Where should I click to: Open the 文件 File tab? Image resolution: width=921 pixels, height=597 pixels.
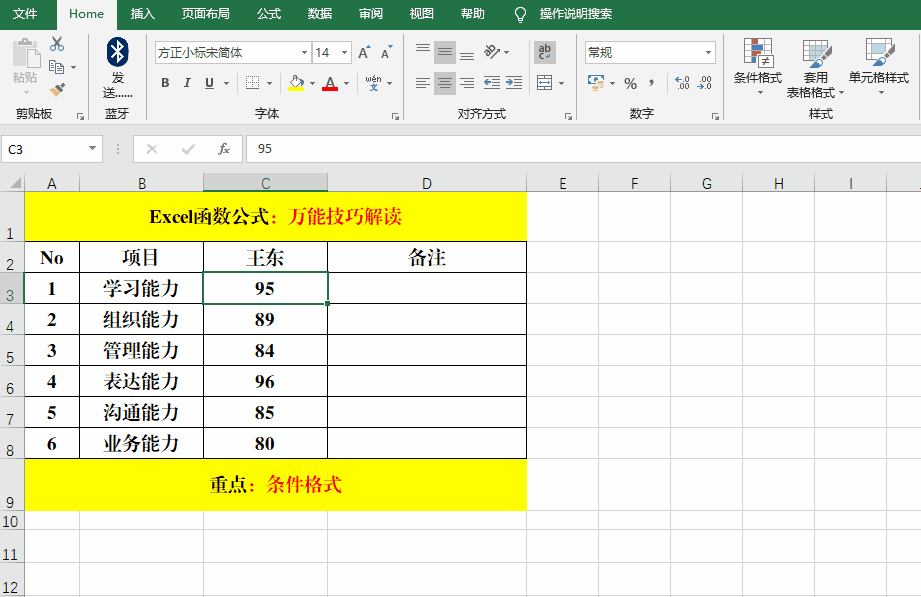(x=25, y=14)
